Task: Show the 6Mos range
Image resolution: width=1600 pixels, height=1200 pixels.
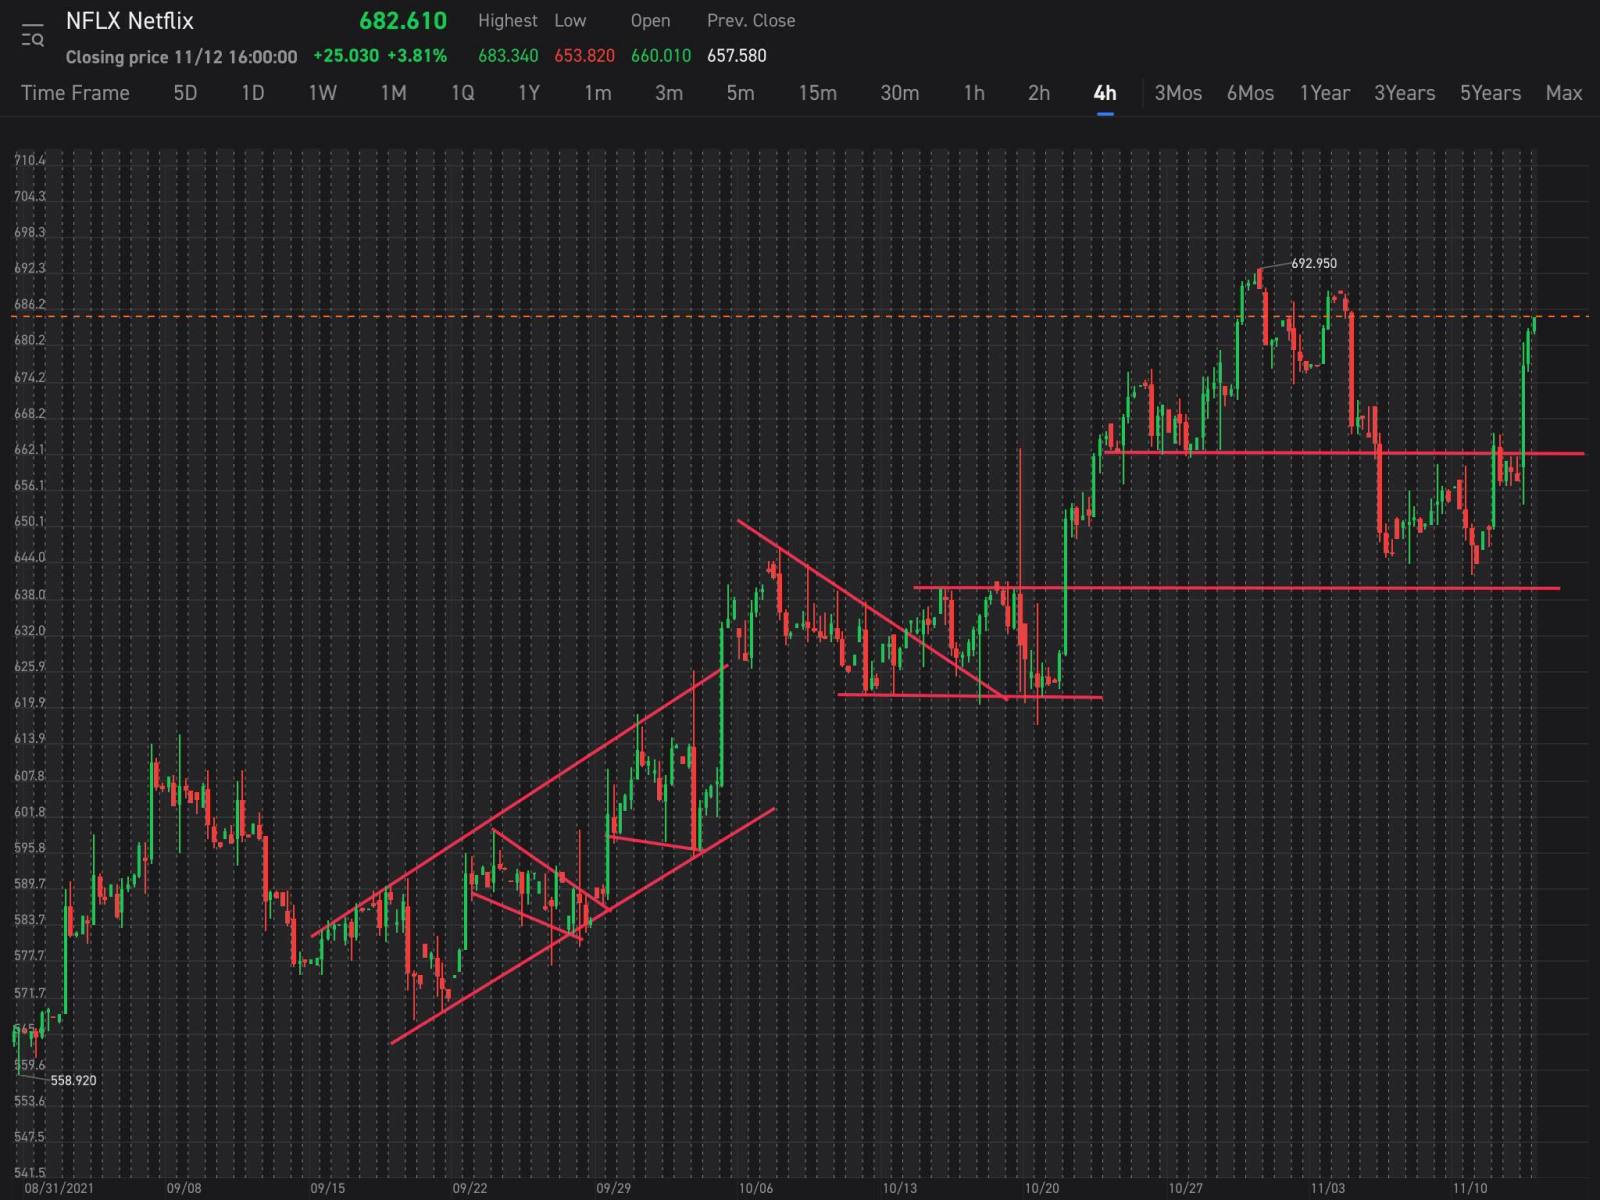Action: pos(1250,93)
